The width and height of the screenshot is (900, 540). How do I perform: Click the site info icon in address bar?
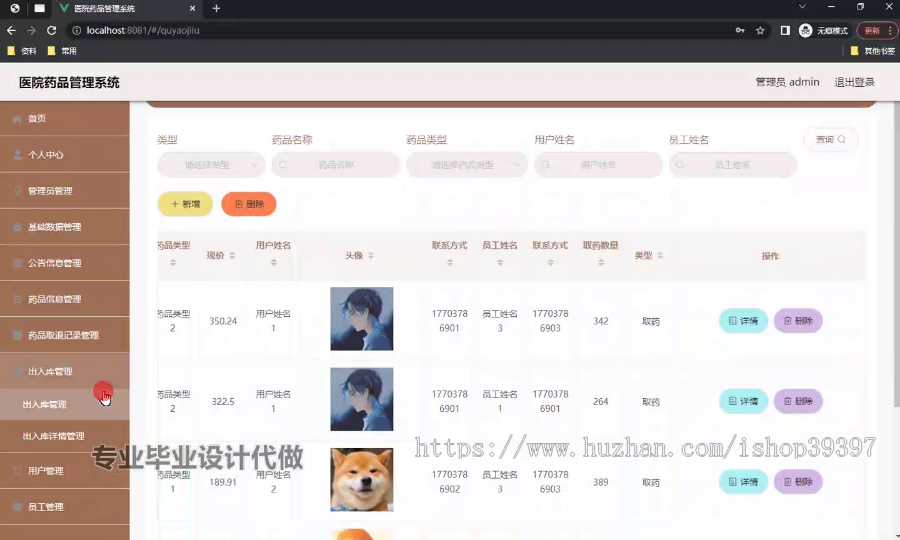pos(76,30)
